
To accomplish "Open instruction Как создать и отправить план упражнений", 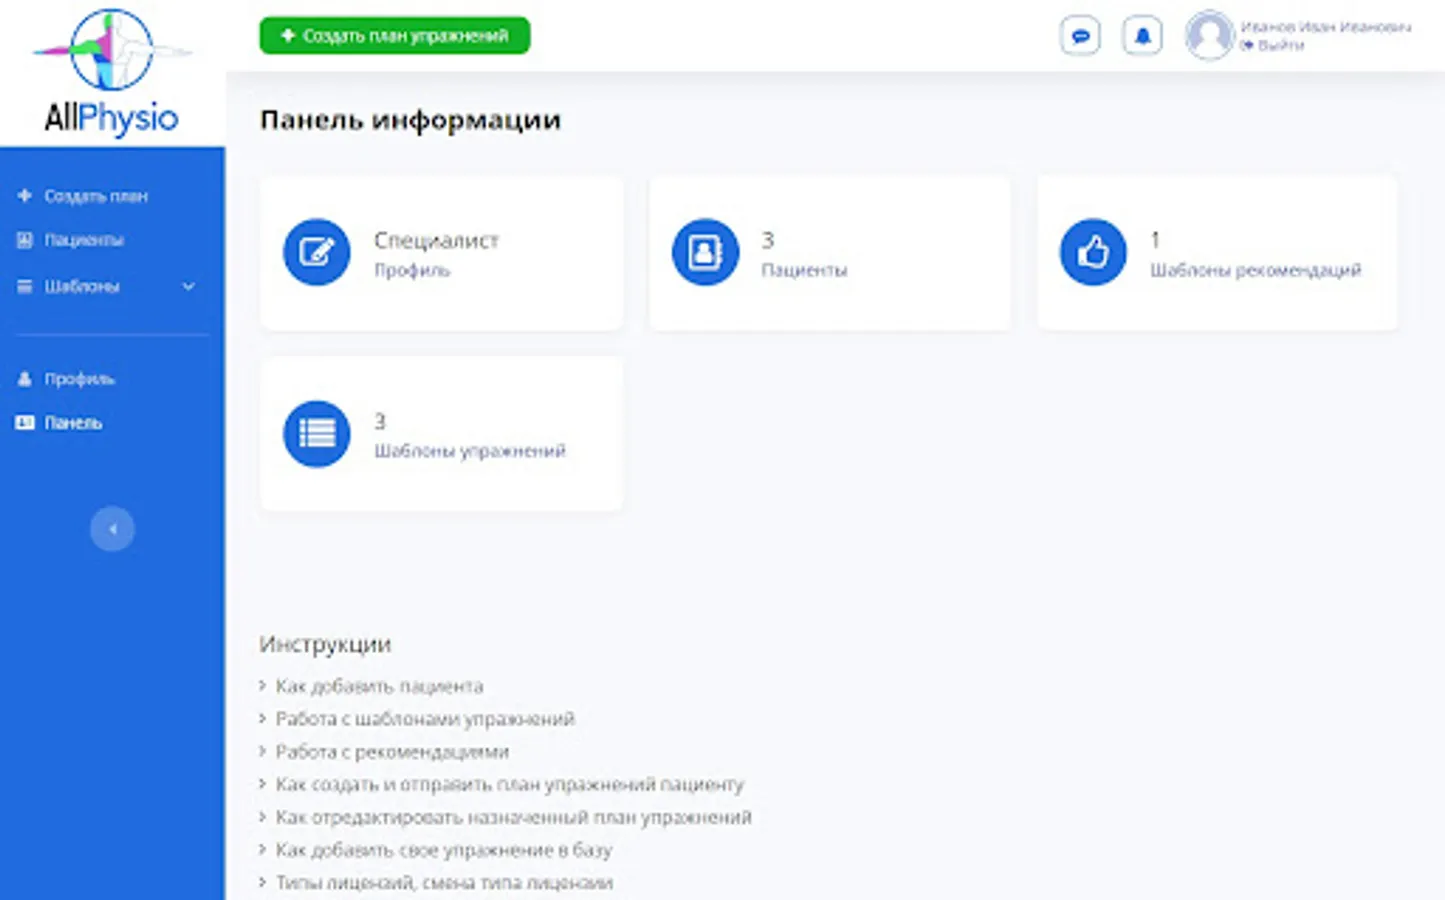I will (x=510, y=784).
